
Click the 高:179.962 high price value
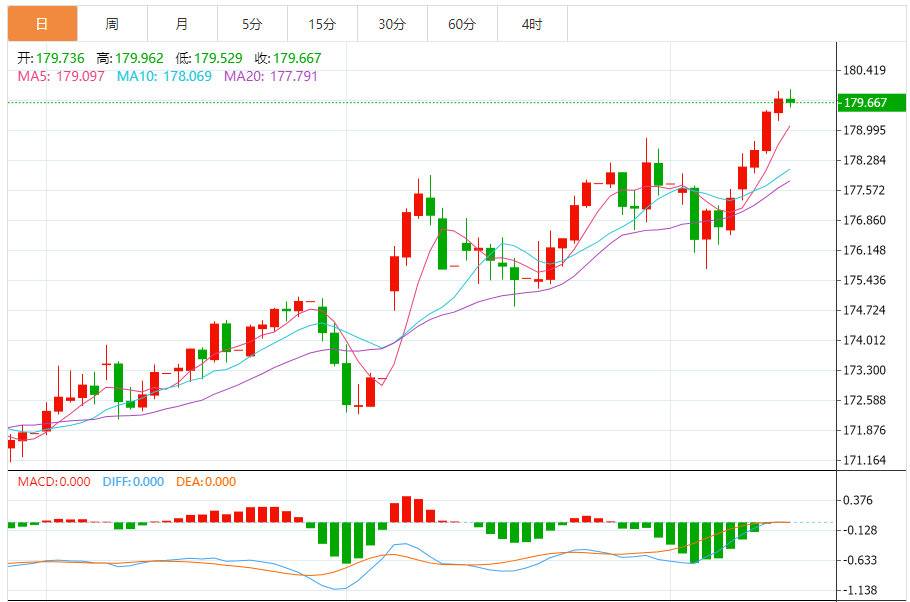[130, 58]
